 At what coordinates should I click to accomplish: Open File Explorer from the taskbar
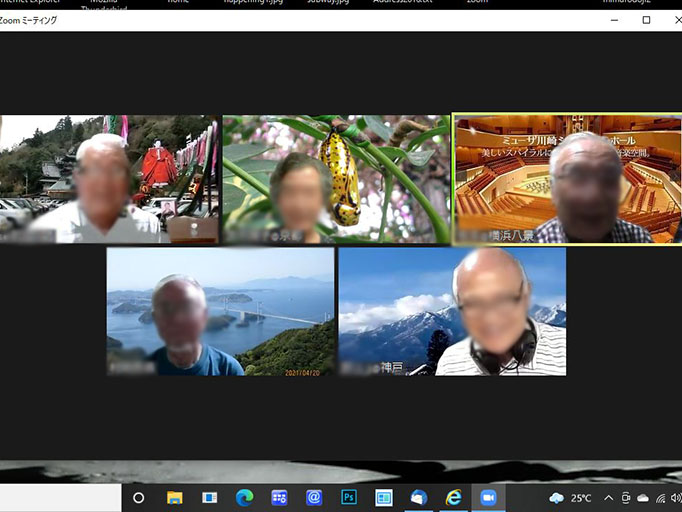click(174, 497)
